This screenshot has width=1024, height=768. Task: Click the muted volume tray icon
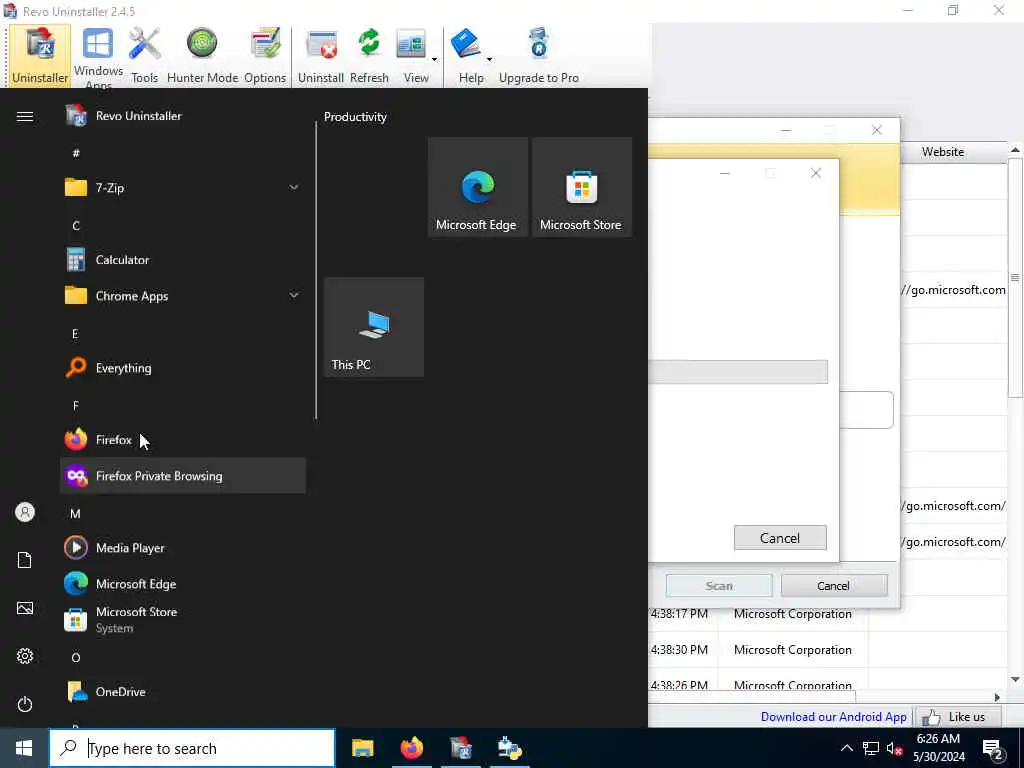895,748
